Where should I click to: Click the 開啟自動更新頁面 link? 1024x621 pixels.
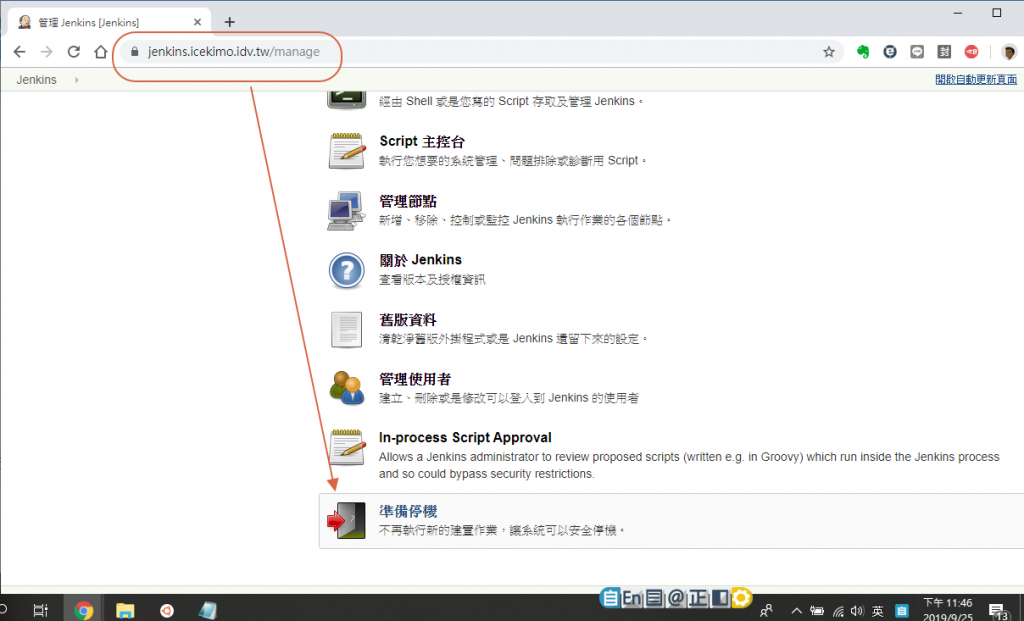pos(976,79)
